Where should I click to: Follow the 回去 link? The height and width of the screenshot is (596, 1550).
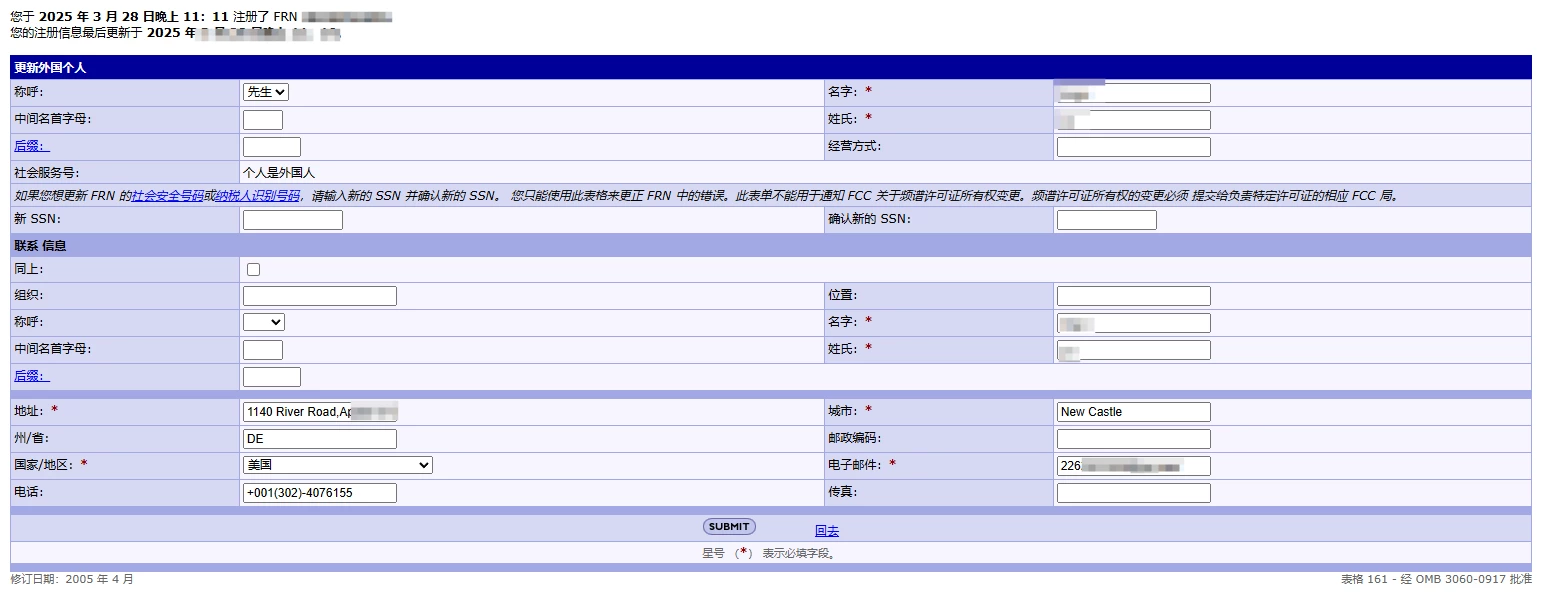(826, 531)
